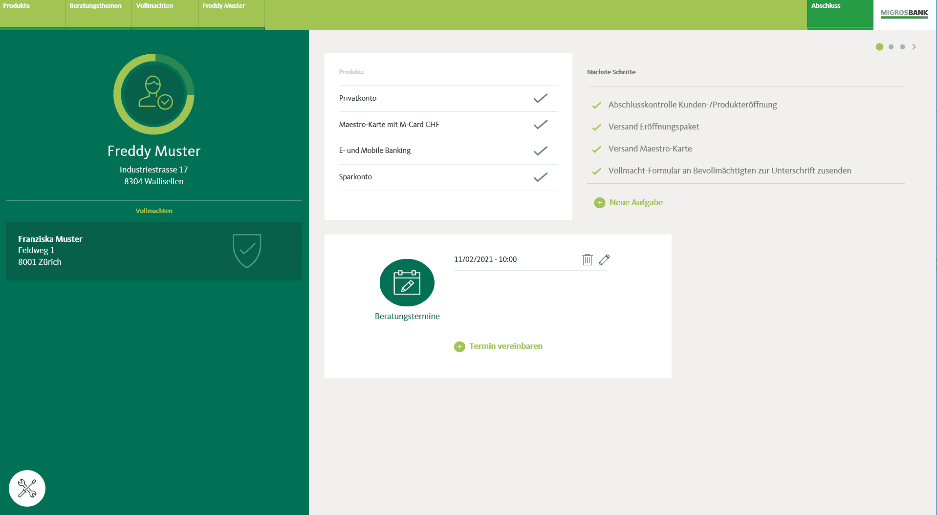Screen dimensions: 937x515
Task: Toggle the E- und Mobile Banking checkmark
Action: coord(540,151)
